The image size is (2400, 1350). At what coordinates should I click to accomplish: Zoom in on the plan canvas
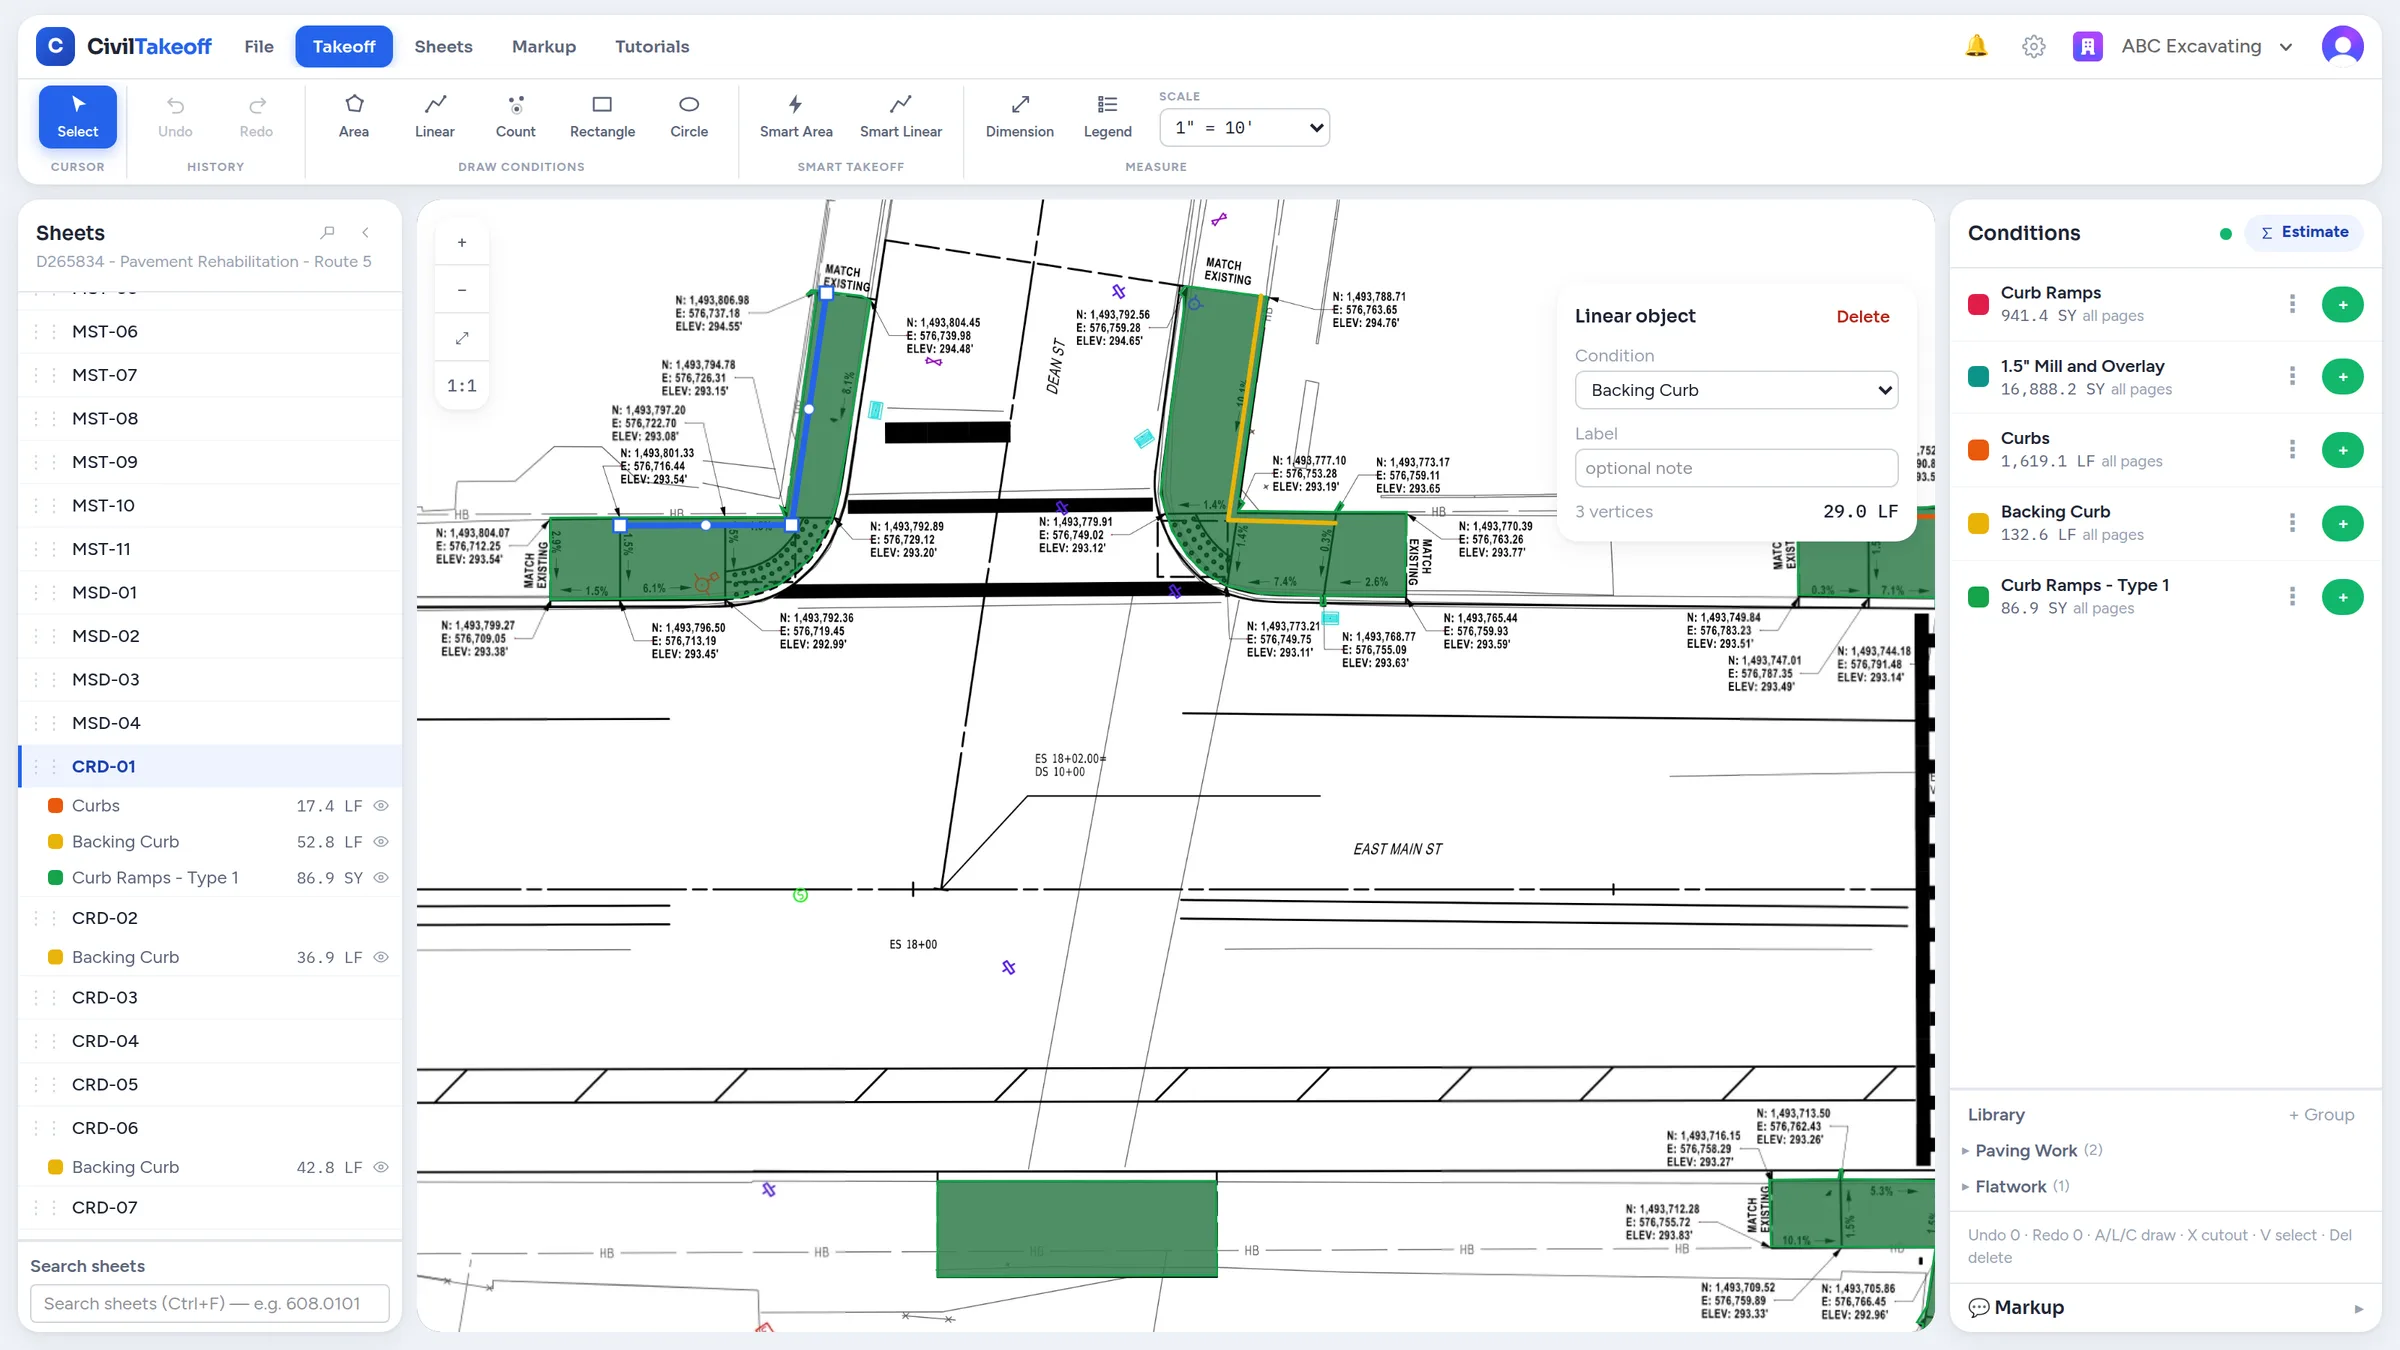[x=462, y=242]
